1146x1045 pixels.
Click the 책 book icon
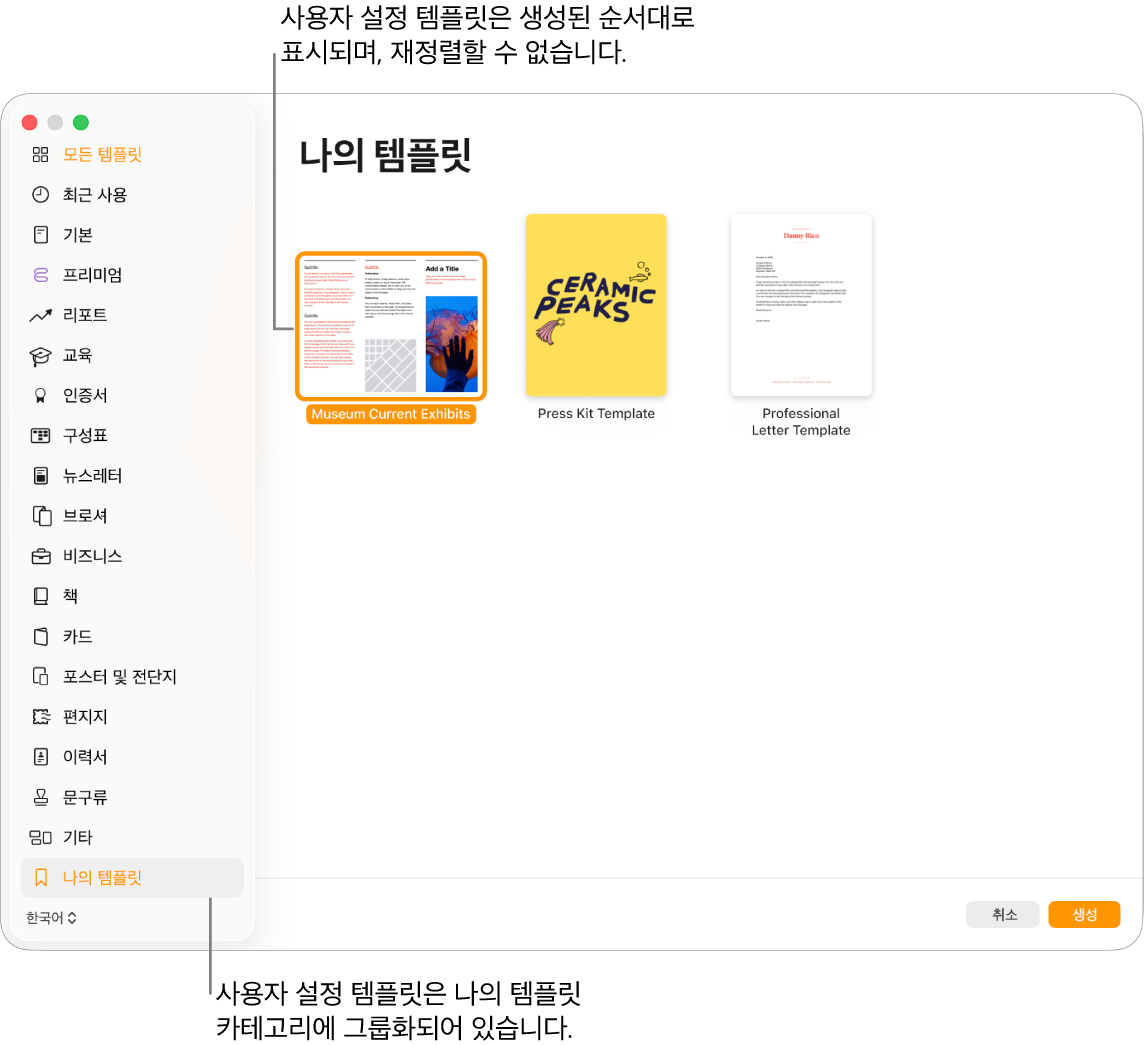click(41, 596)
